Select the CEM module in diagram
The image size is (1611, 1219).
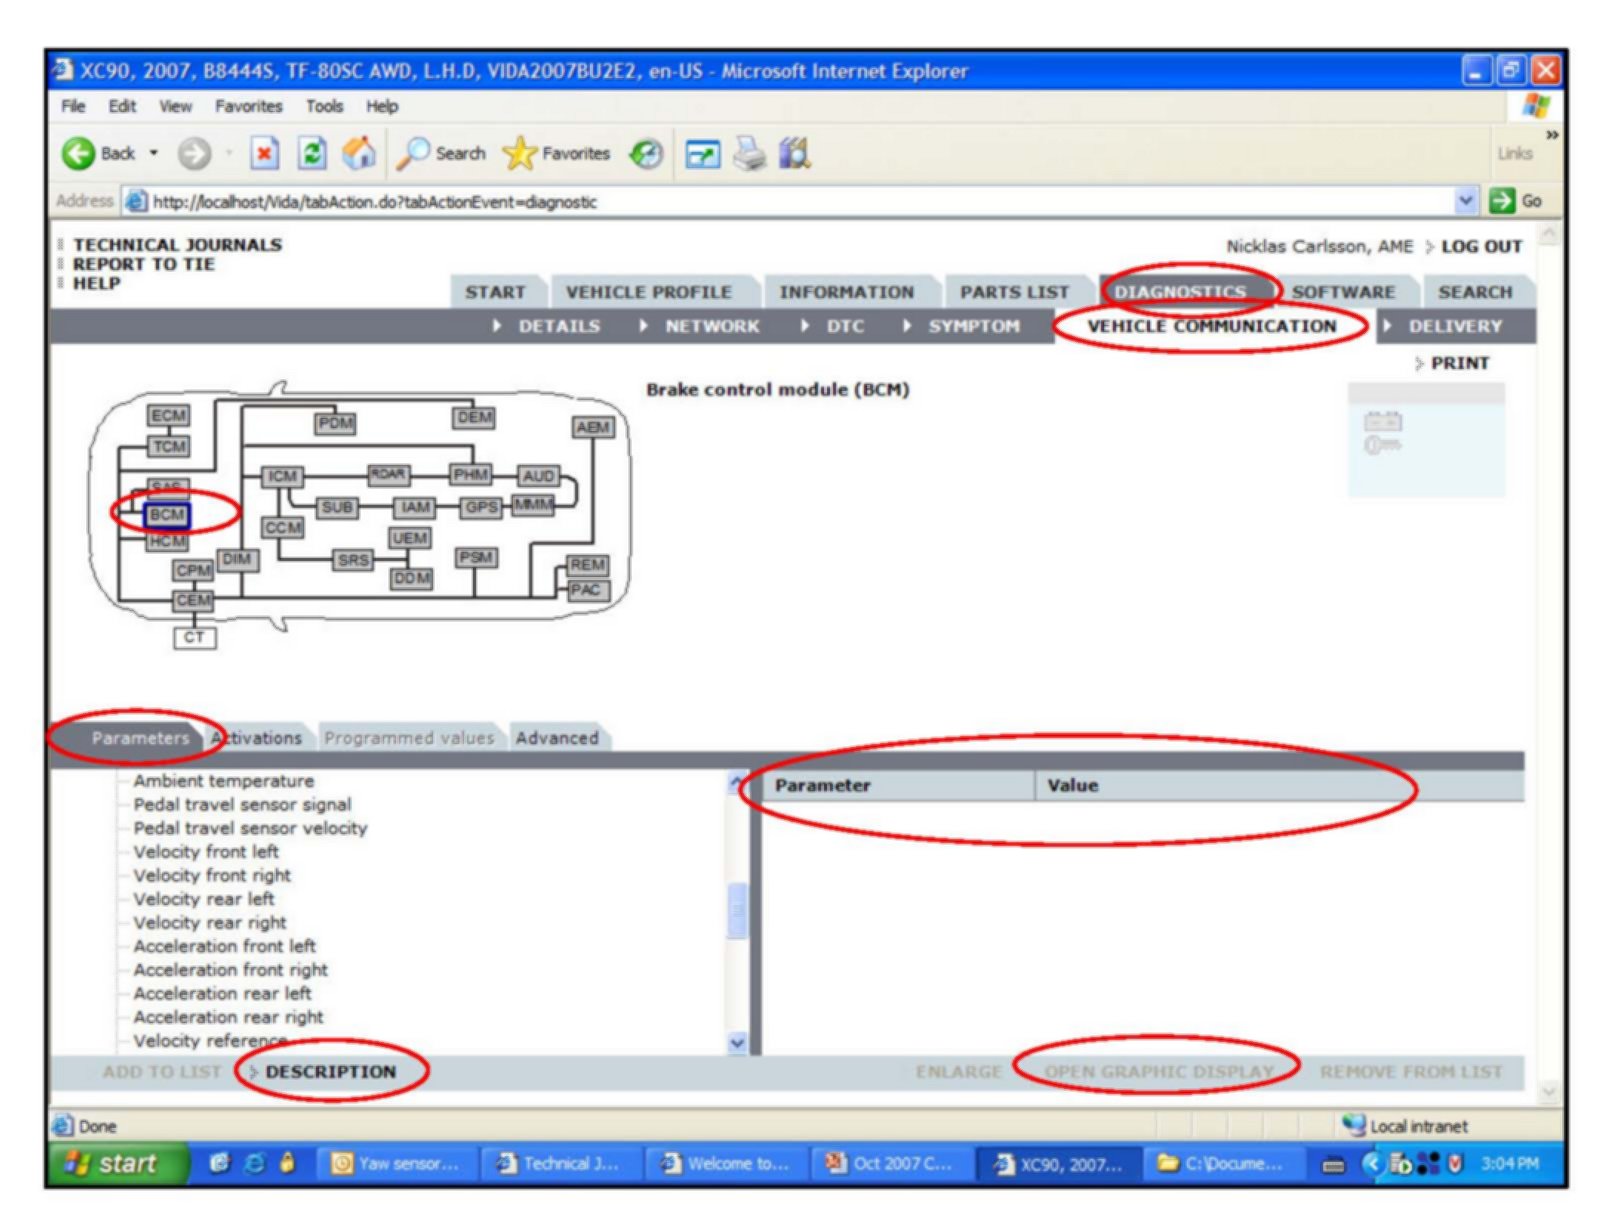[193, 600]
